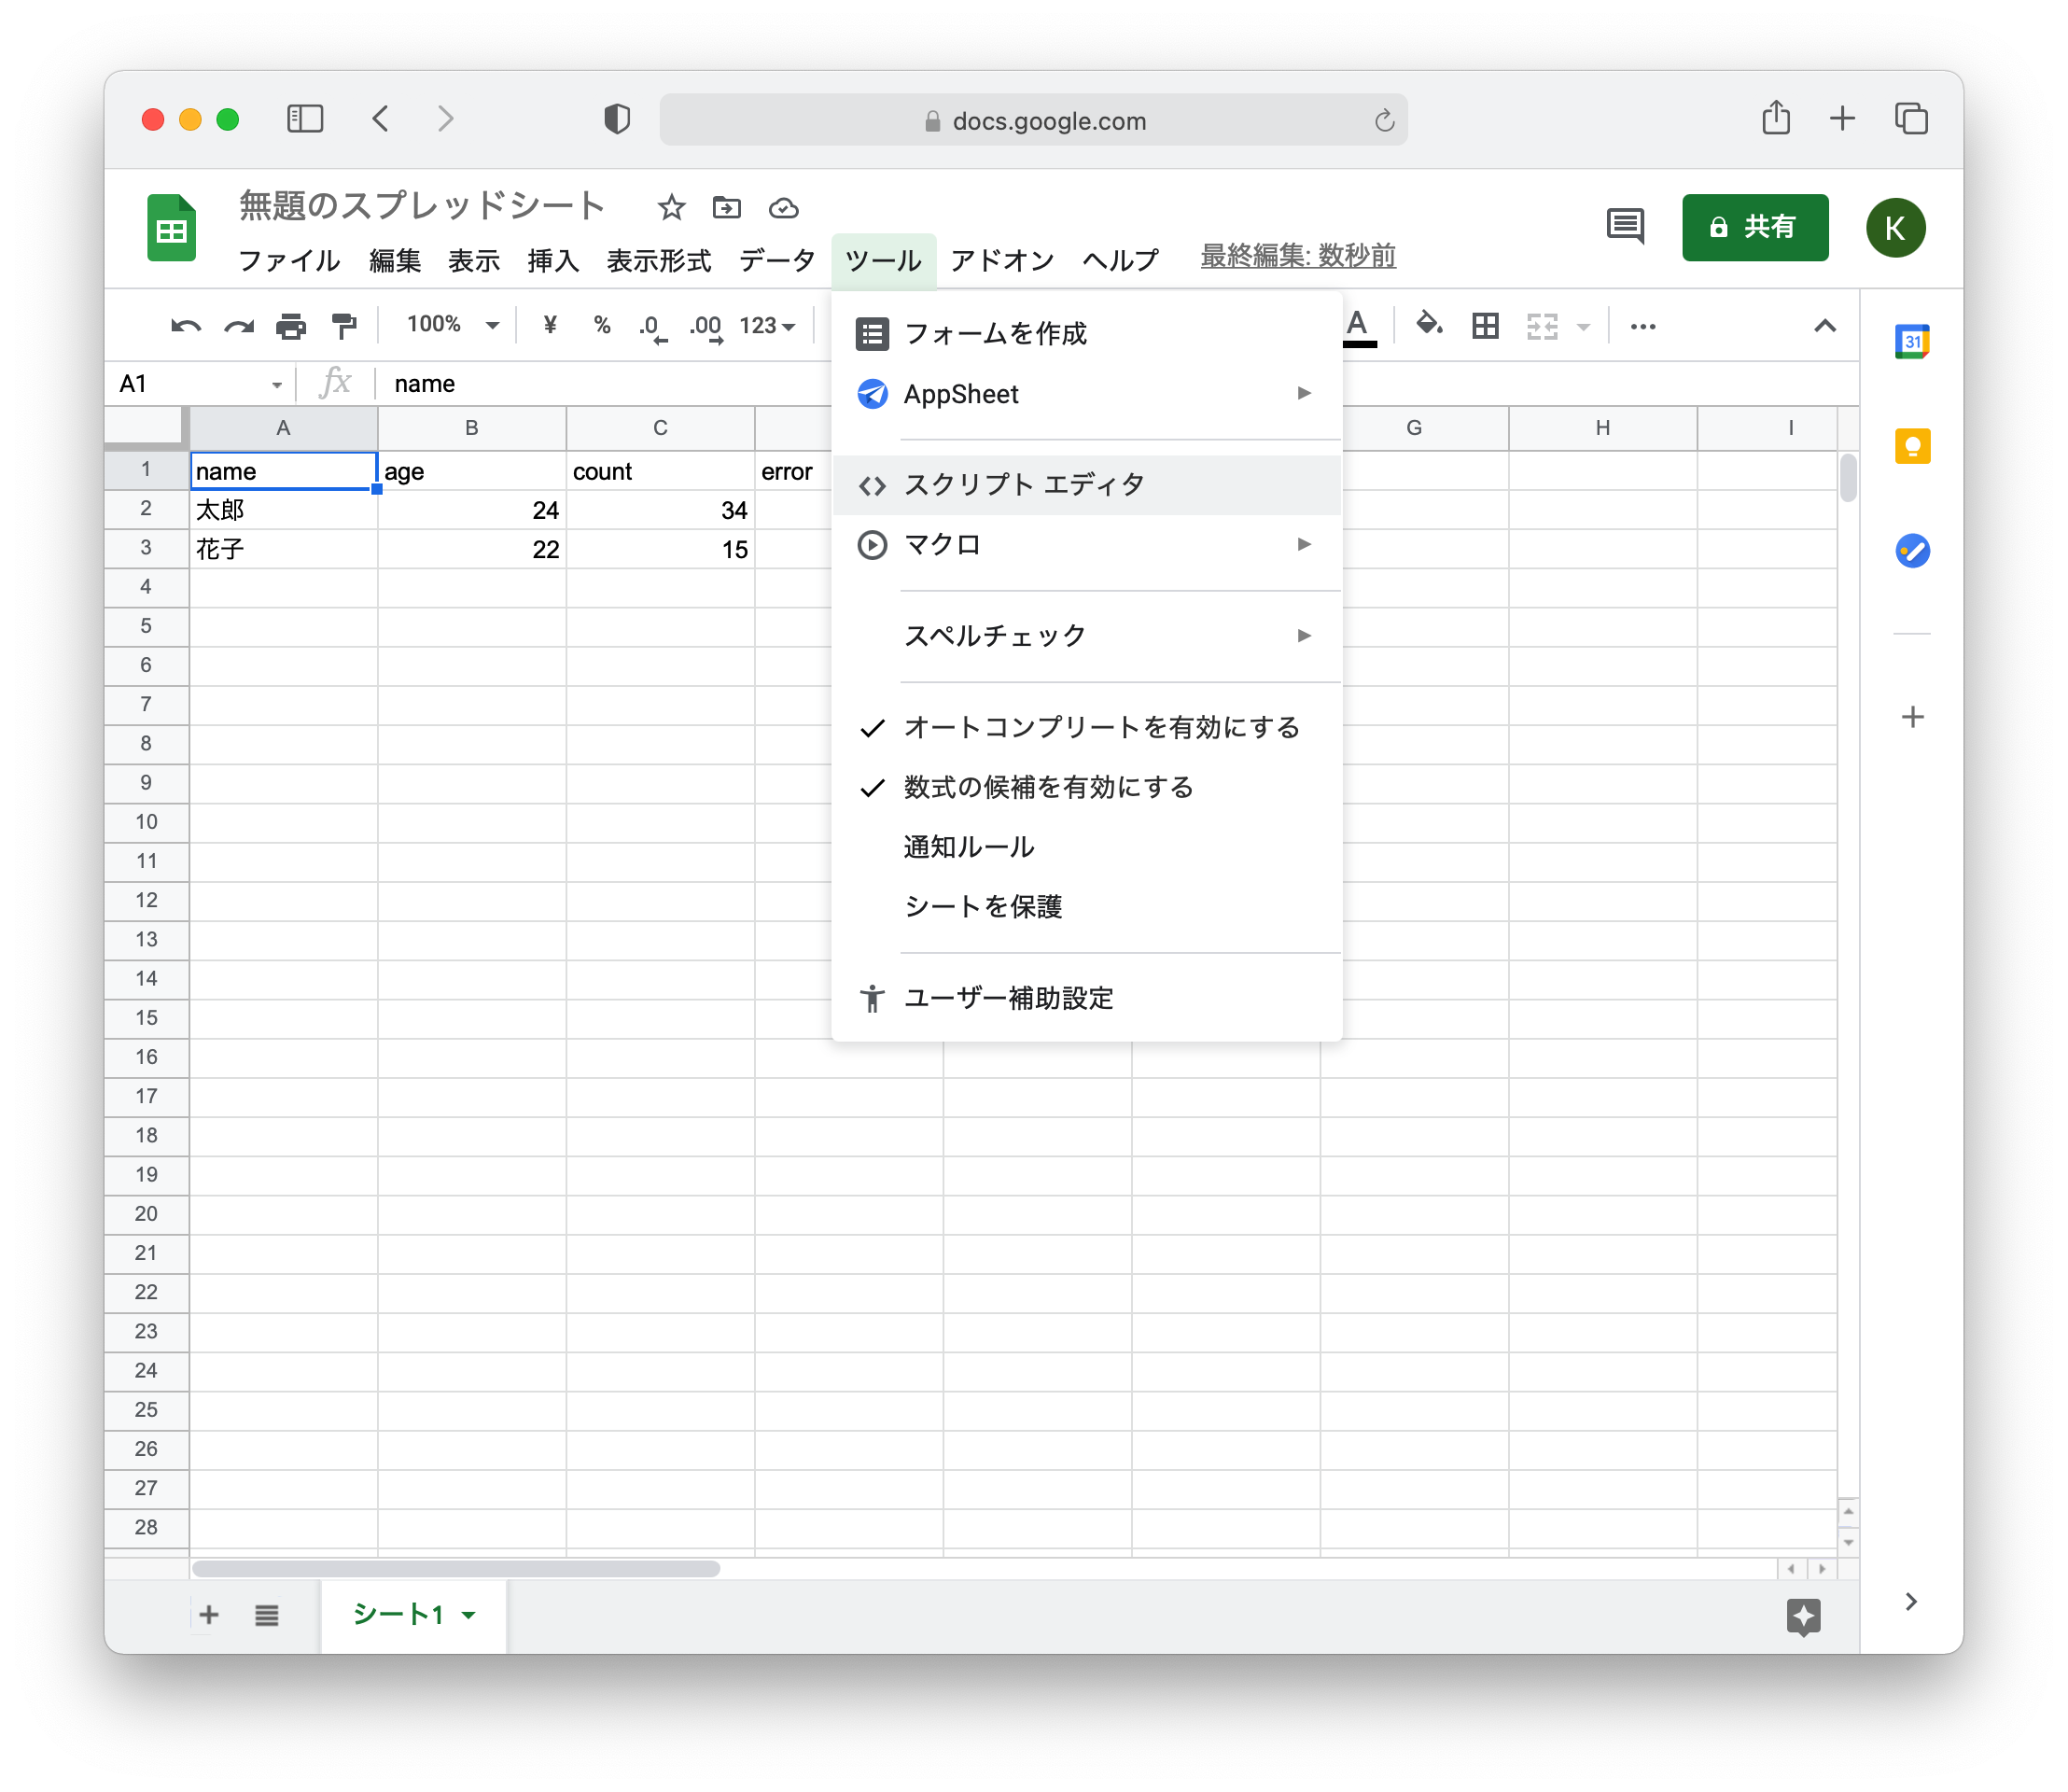
Task: Increase decimal places
Action: tap(706, 327)
